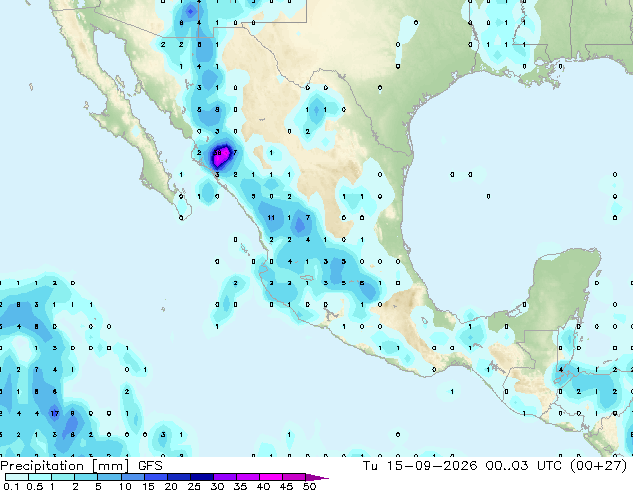Screen dimensions: 634x490
Task: Select the legend swatch between 30 and 35
Action: [225, 477]
